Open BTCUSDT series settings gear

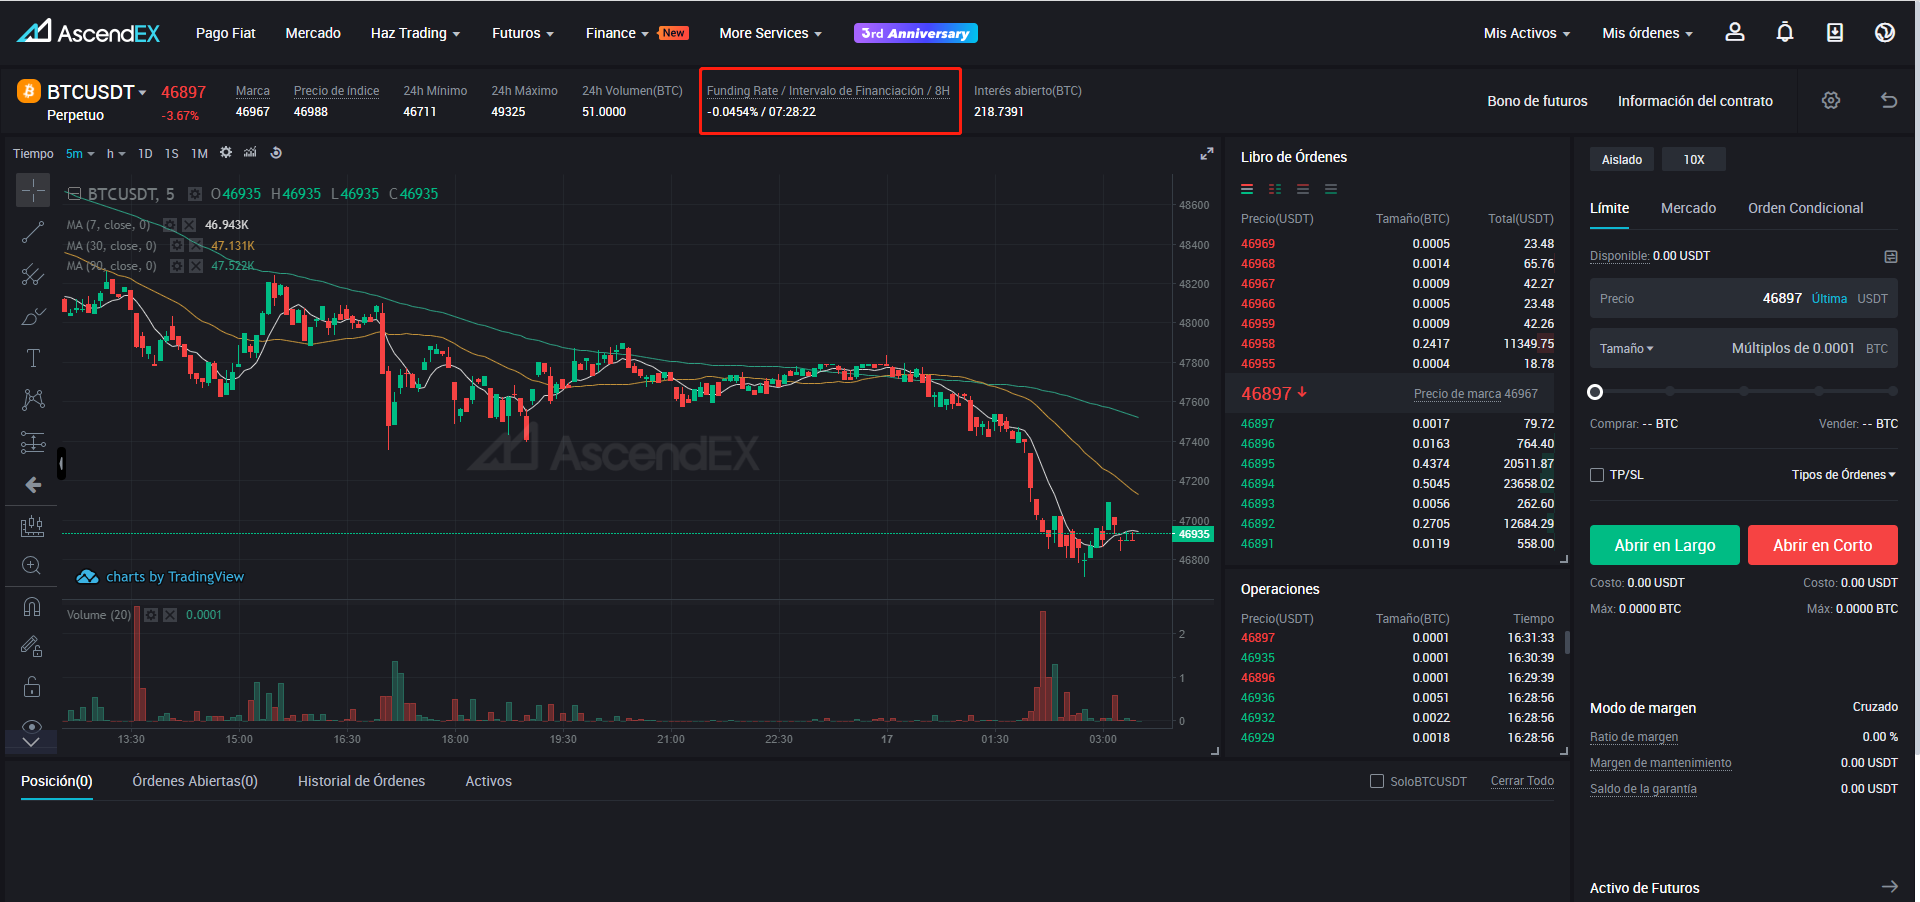pos(195,194)
